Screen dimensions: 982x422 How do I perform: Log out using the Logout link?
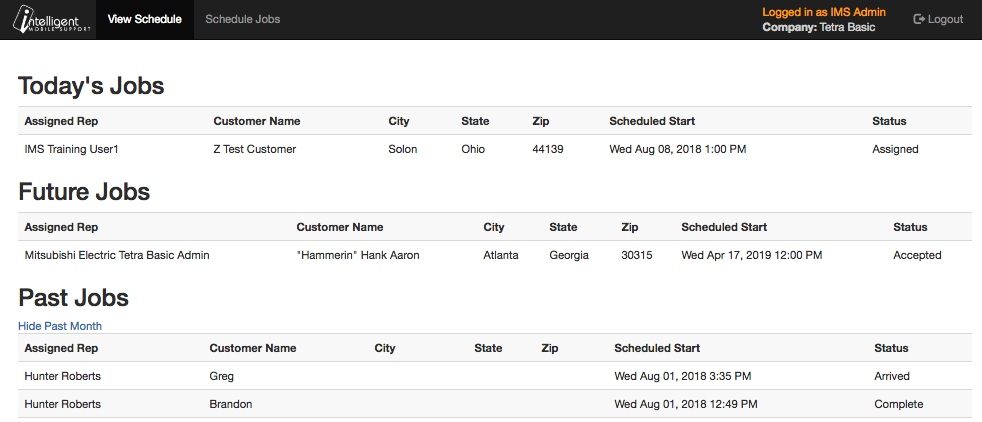click(938, 19)
